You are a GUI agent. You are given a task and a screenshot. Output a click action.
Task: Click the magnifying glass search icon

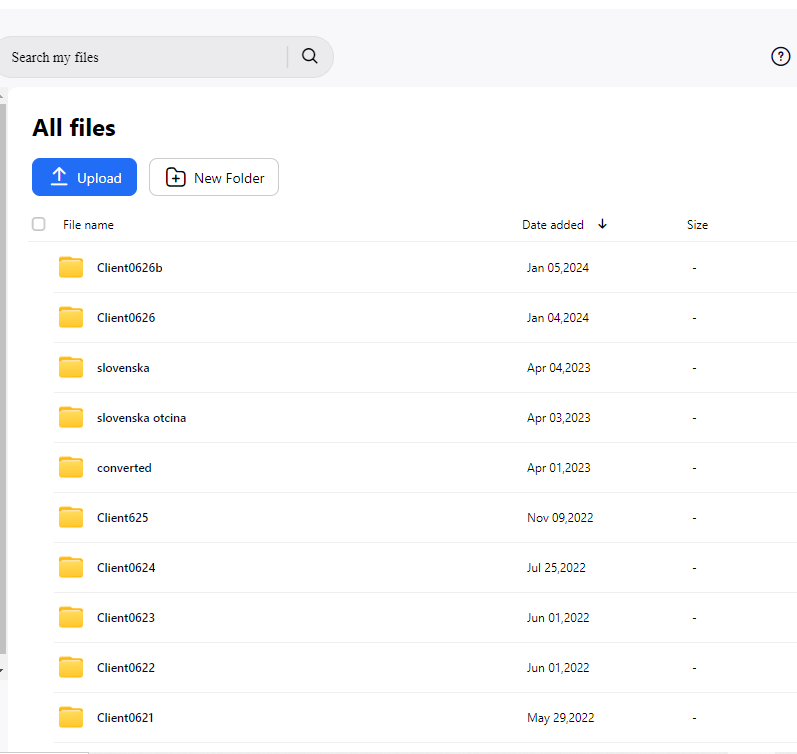[x=309, y=57]
